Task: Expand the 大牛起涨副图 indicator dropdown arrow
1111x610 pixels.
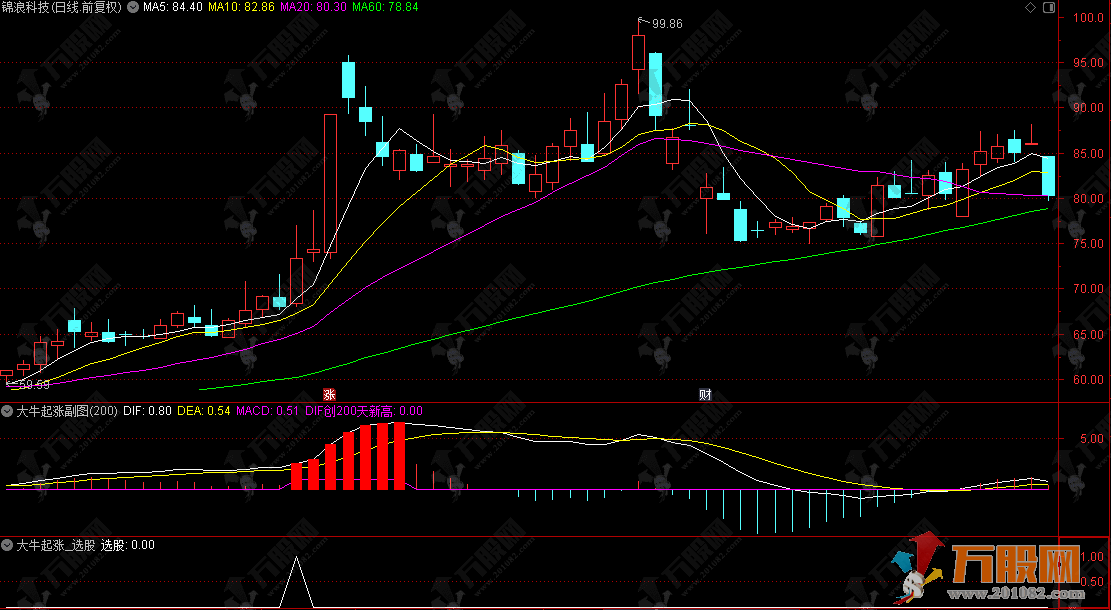Action: (x=8, y=410)
